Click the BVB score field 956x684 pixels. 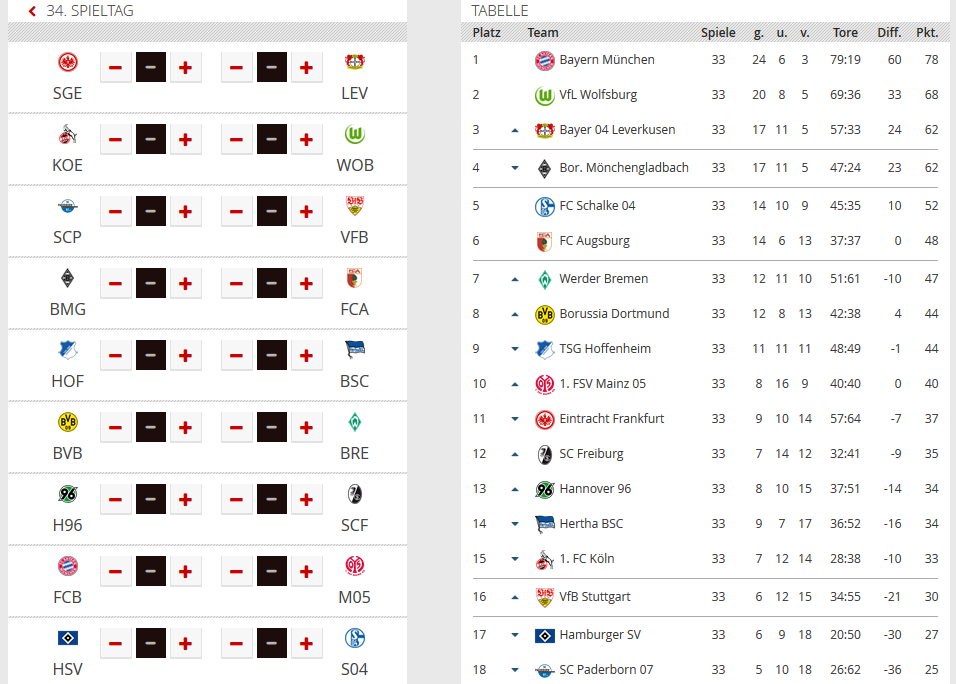(x=151, y=427)
